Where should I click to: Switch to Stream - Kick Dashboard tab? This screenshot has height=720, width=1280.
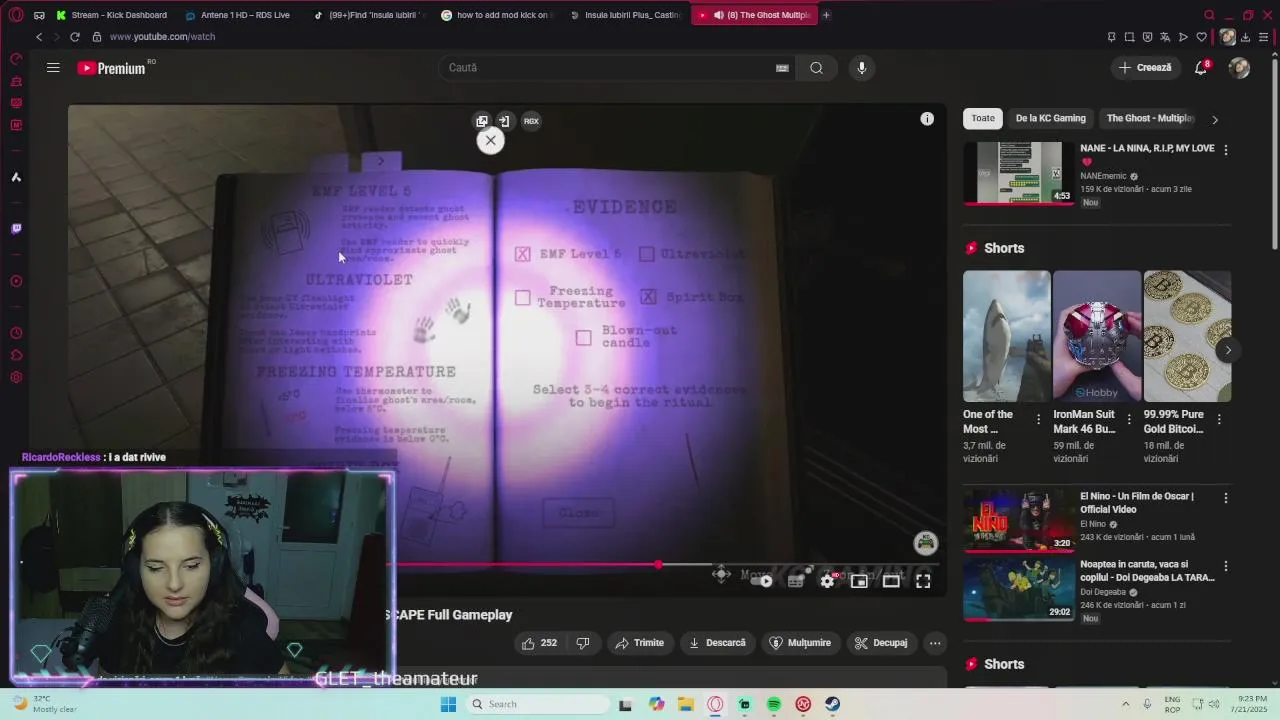click(110, 15)
